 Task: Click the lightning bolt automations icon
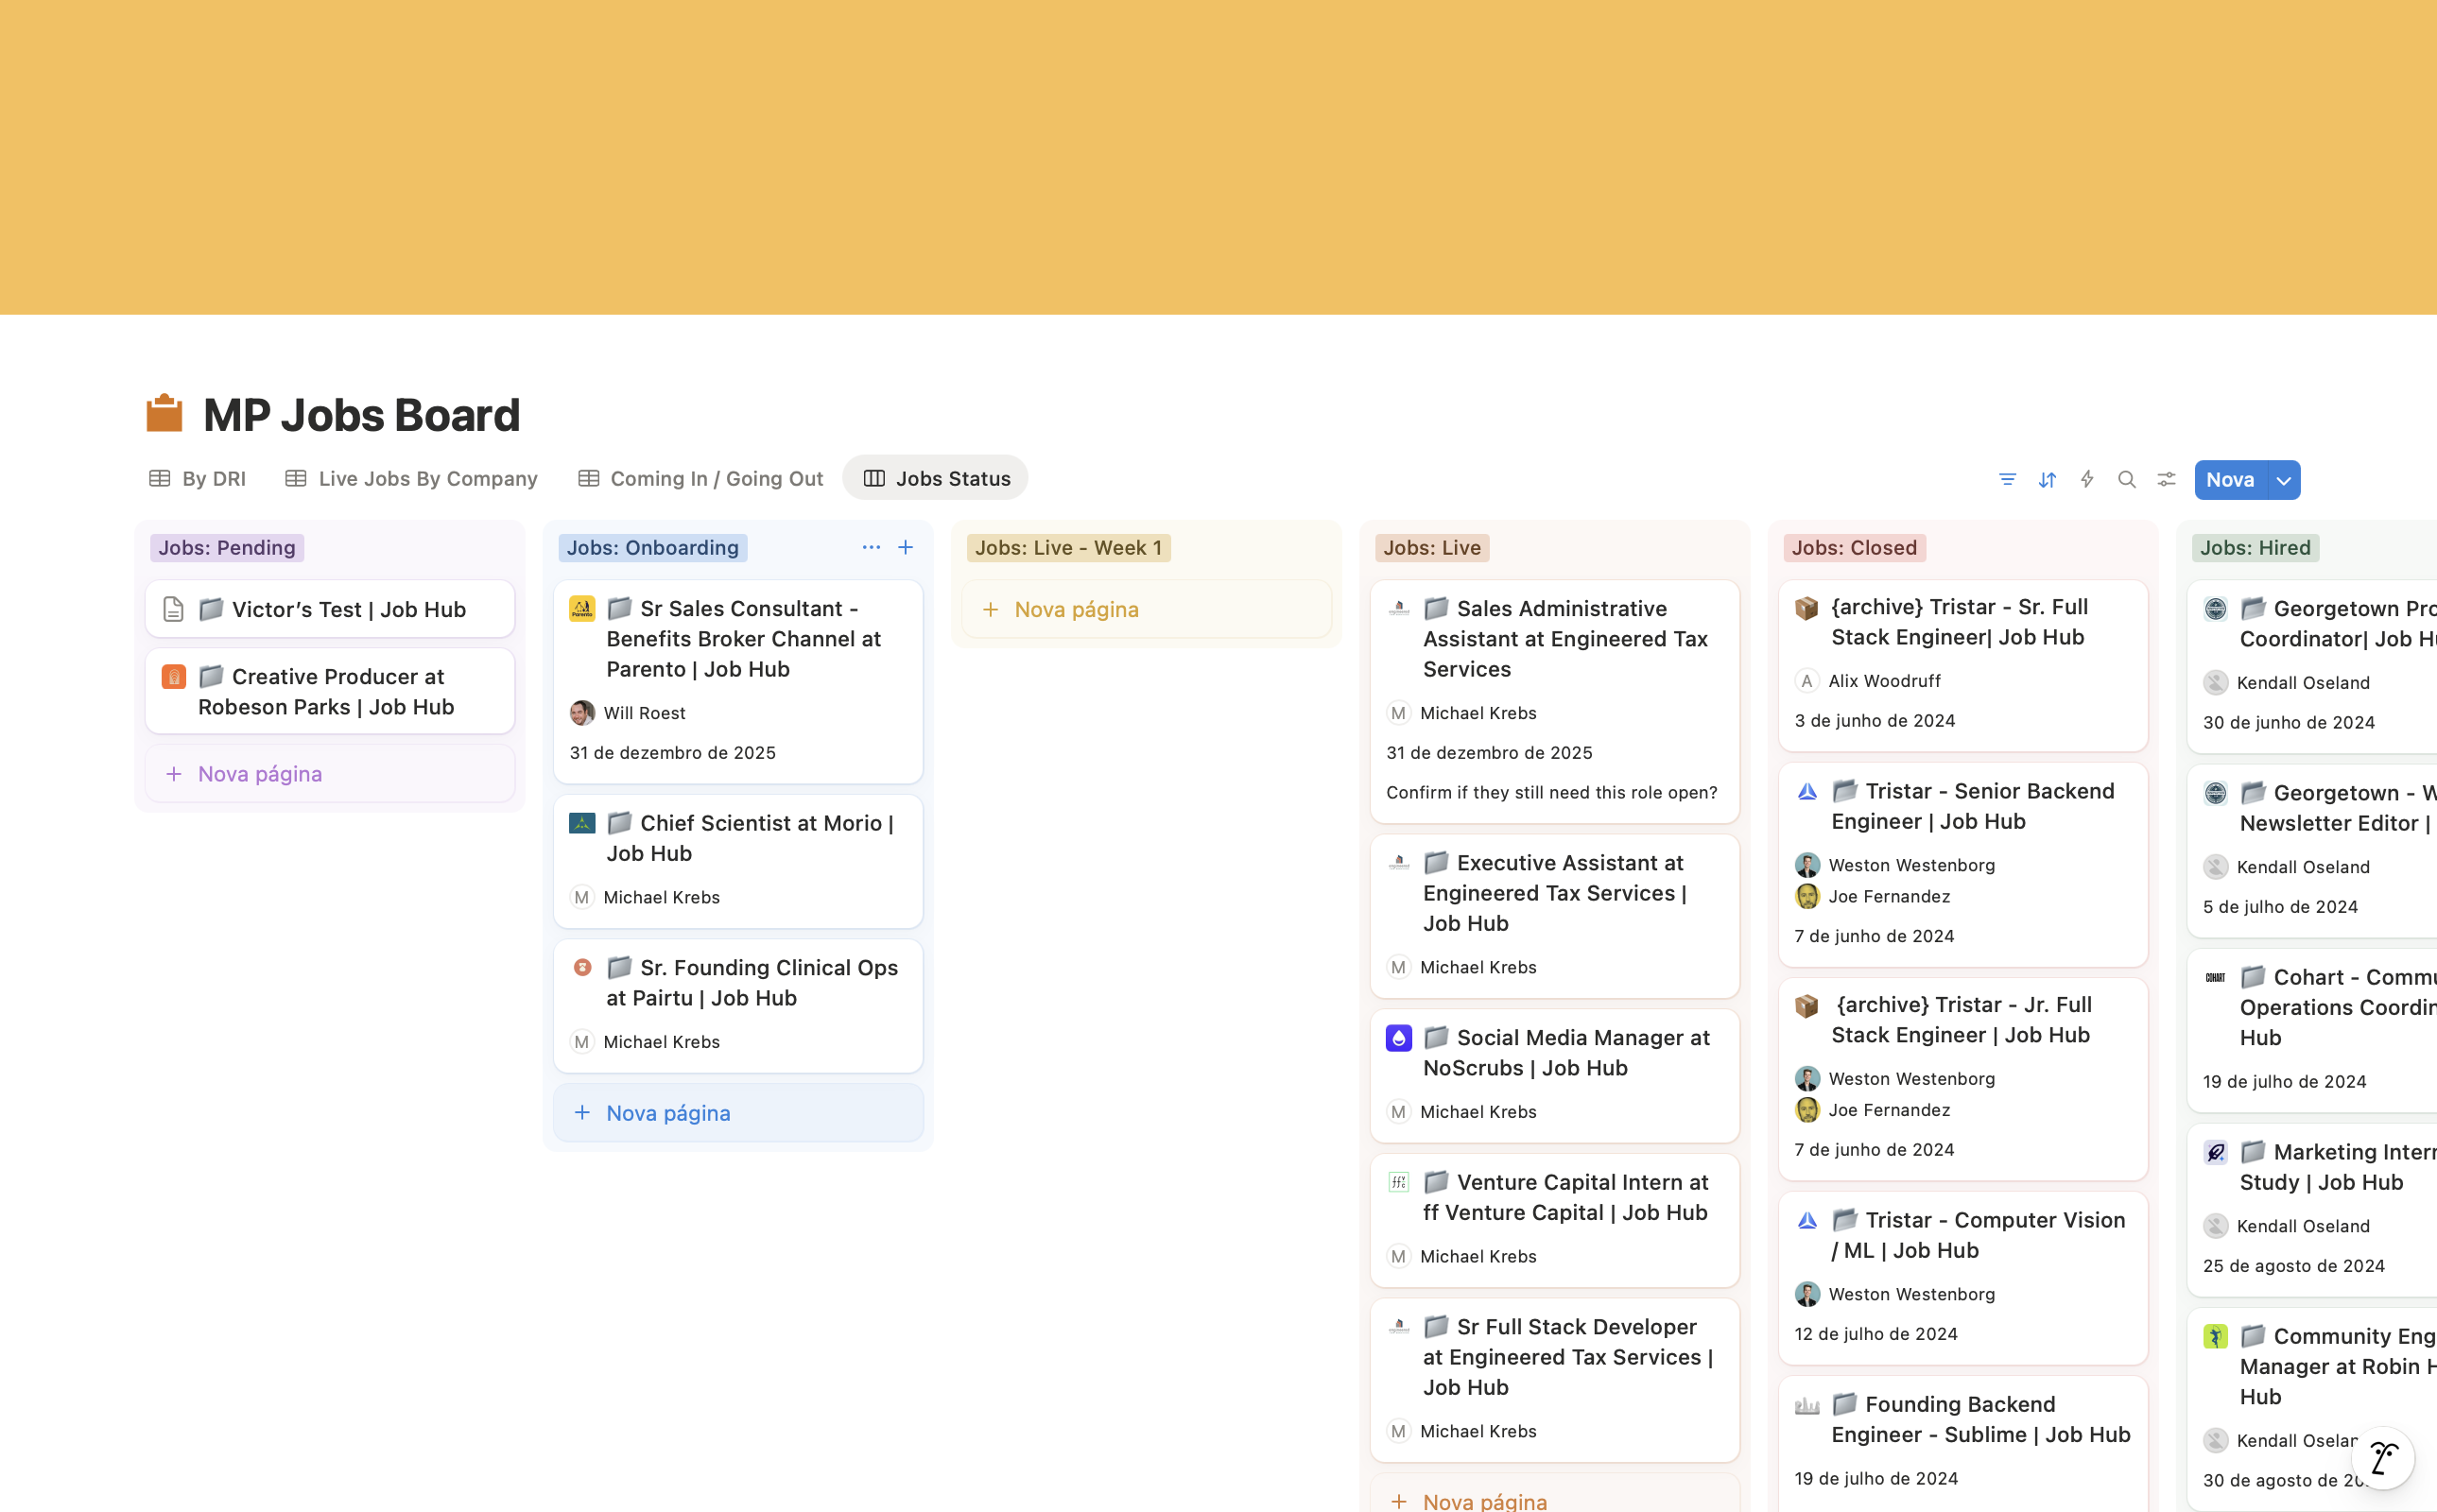coord(2086,479)
